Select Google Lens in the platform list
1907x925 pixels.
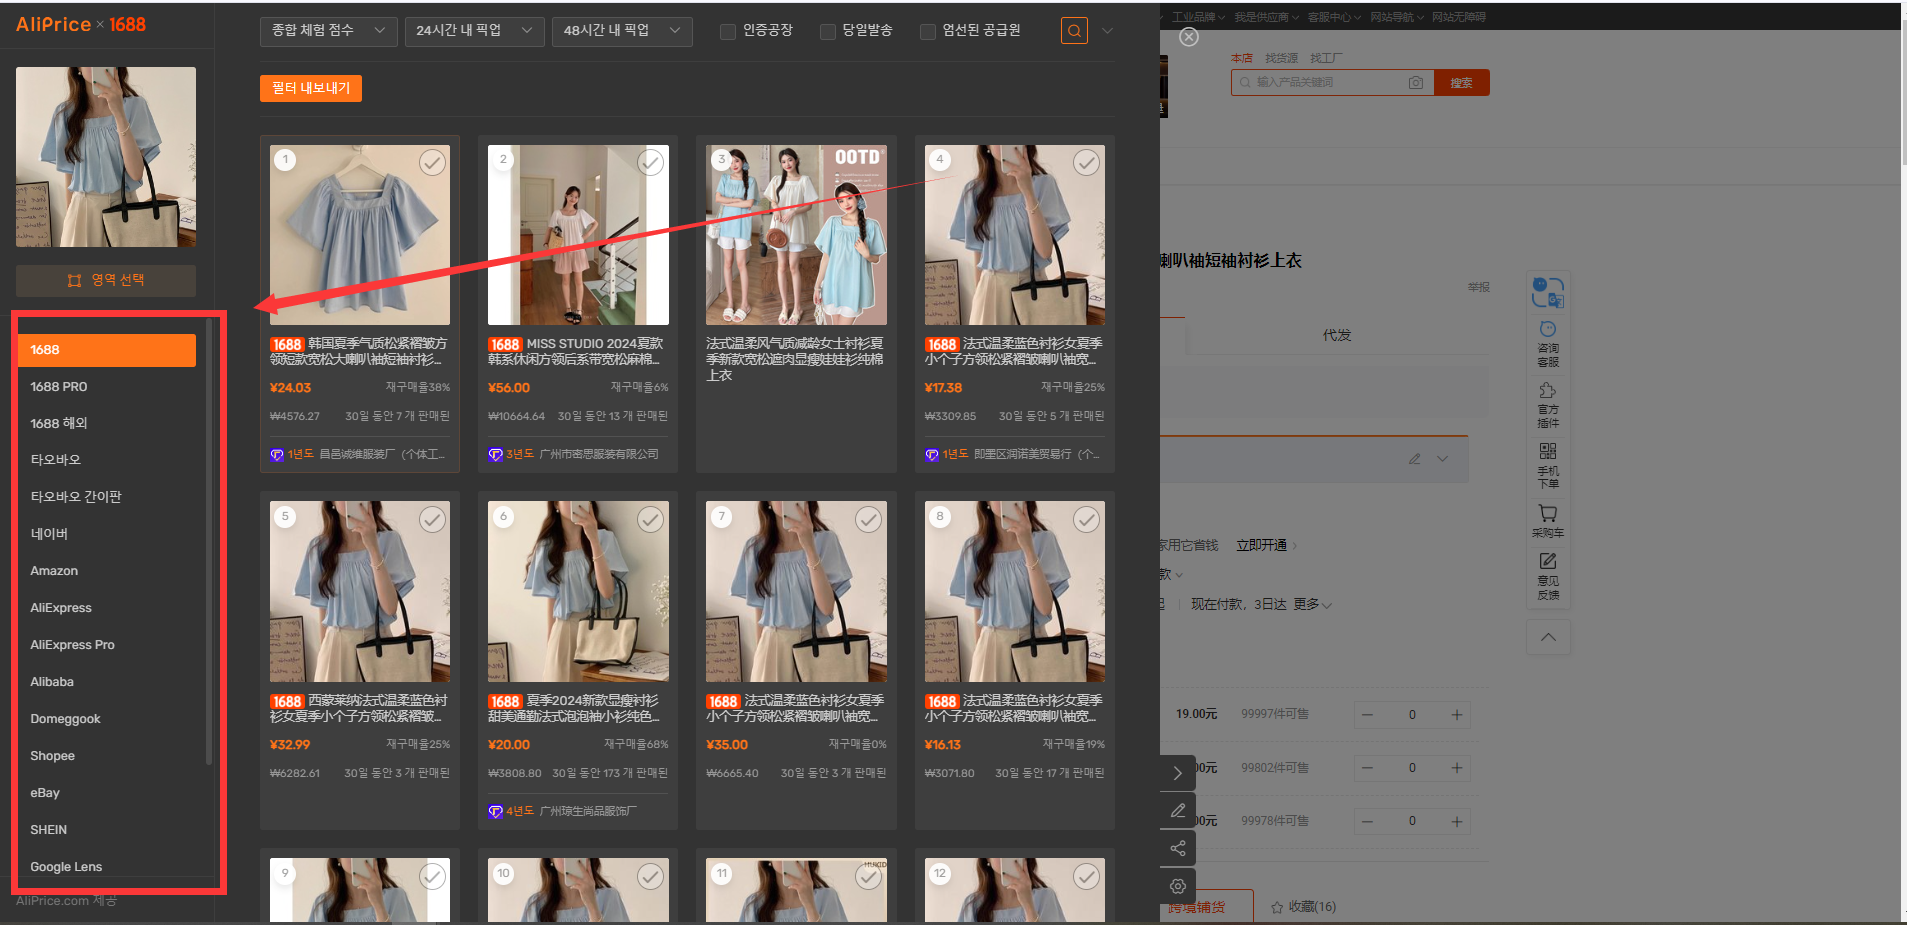click(x=106, y=867)
